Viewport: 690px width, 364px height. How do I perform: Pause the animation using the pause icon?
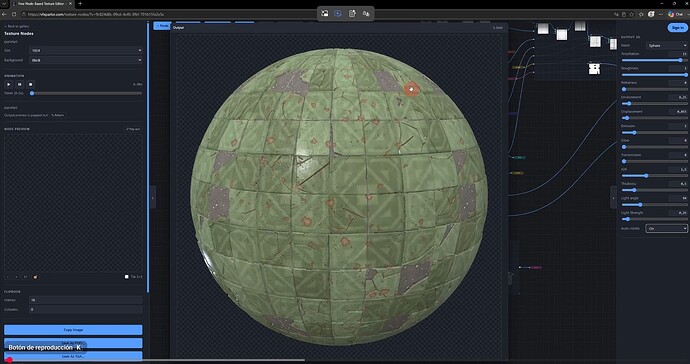pos(19,84)
